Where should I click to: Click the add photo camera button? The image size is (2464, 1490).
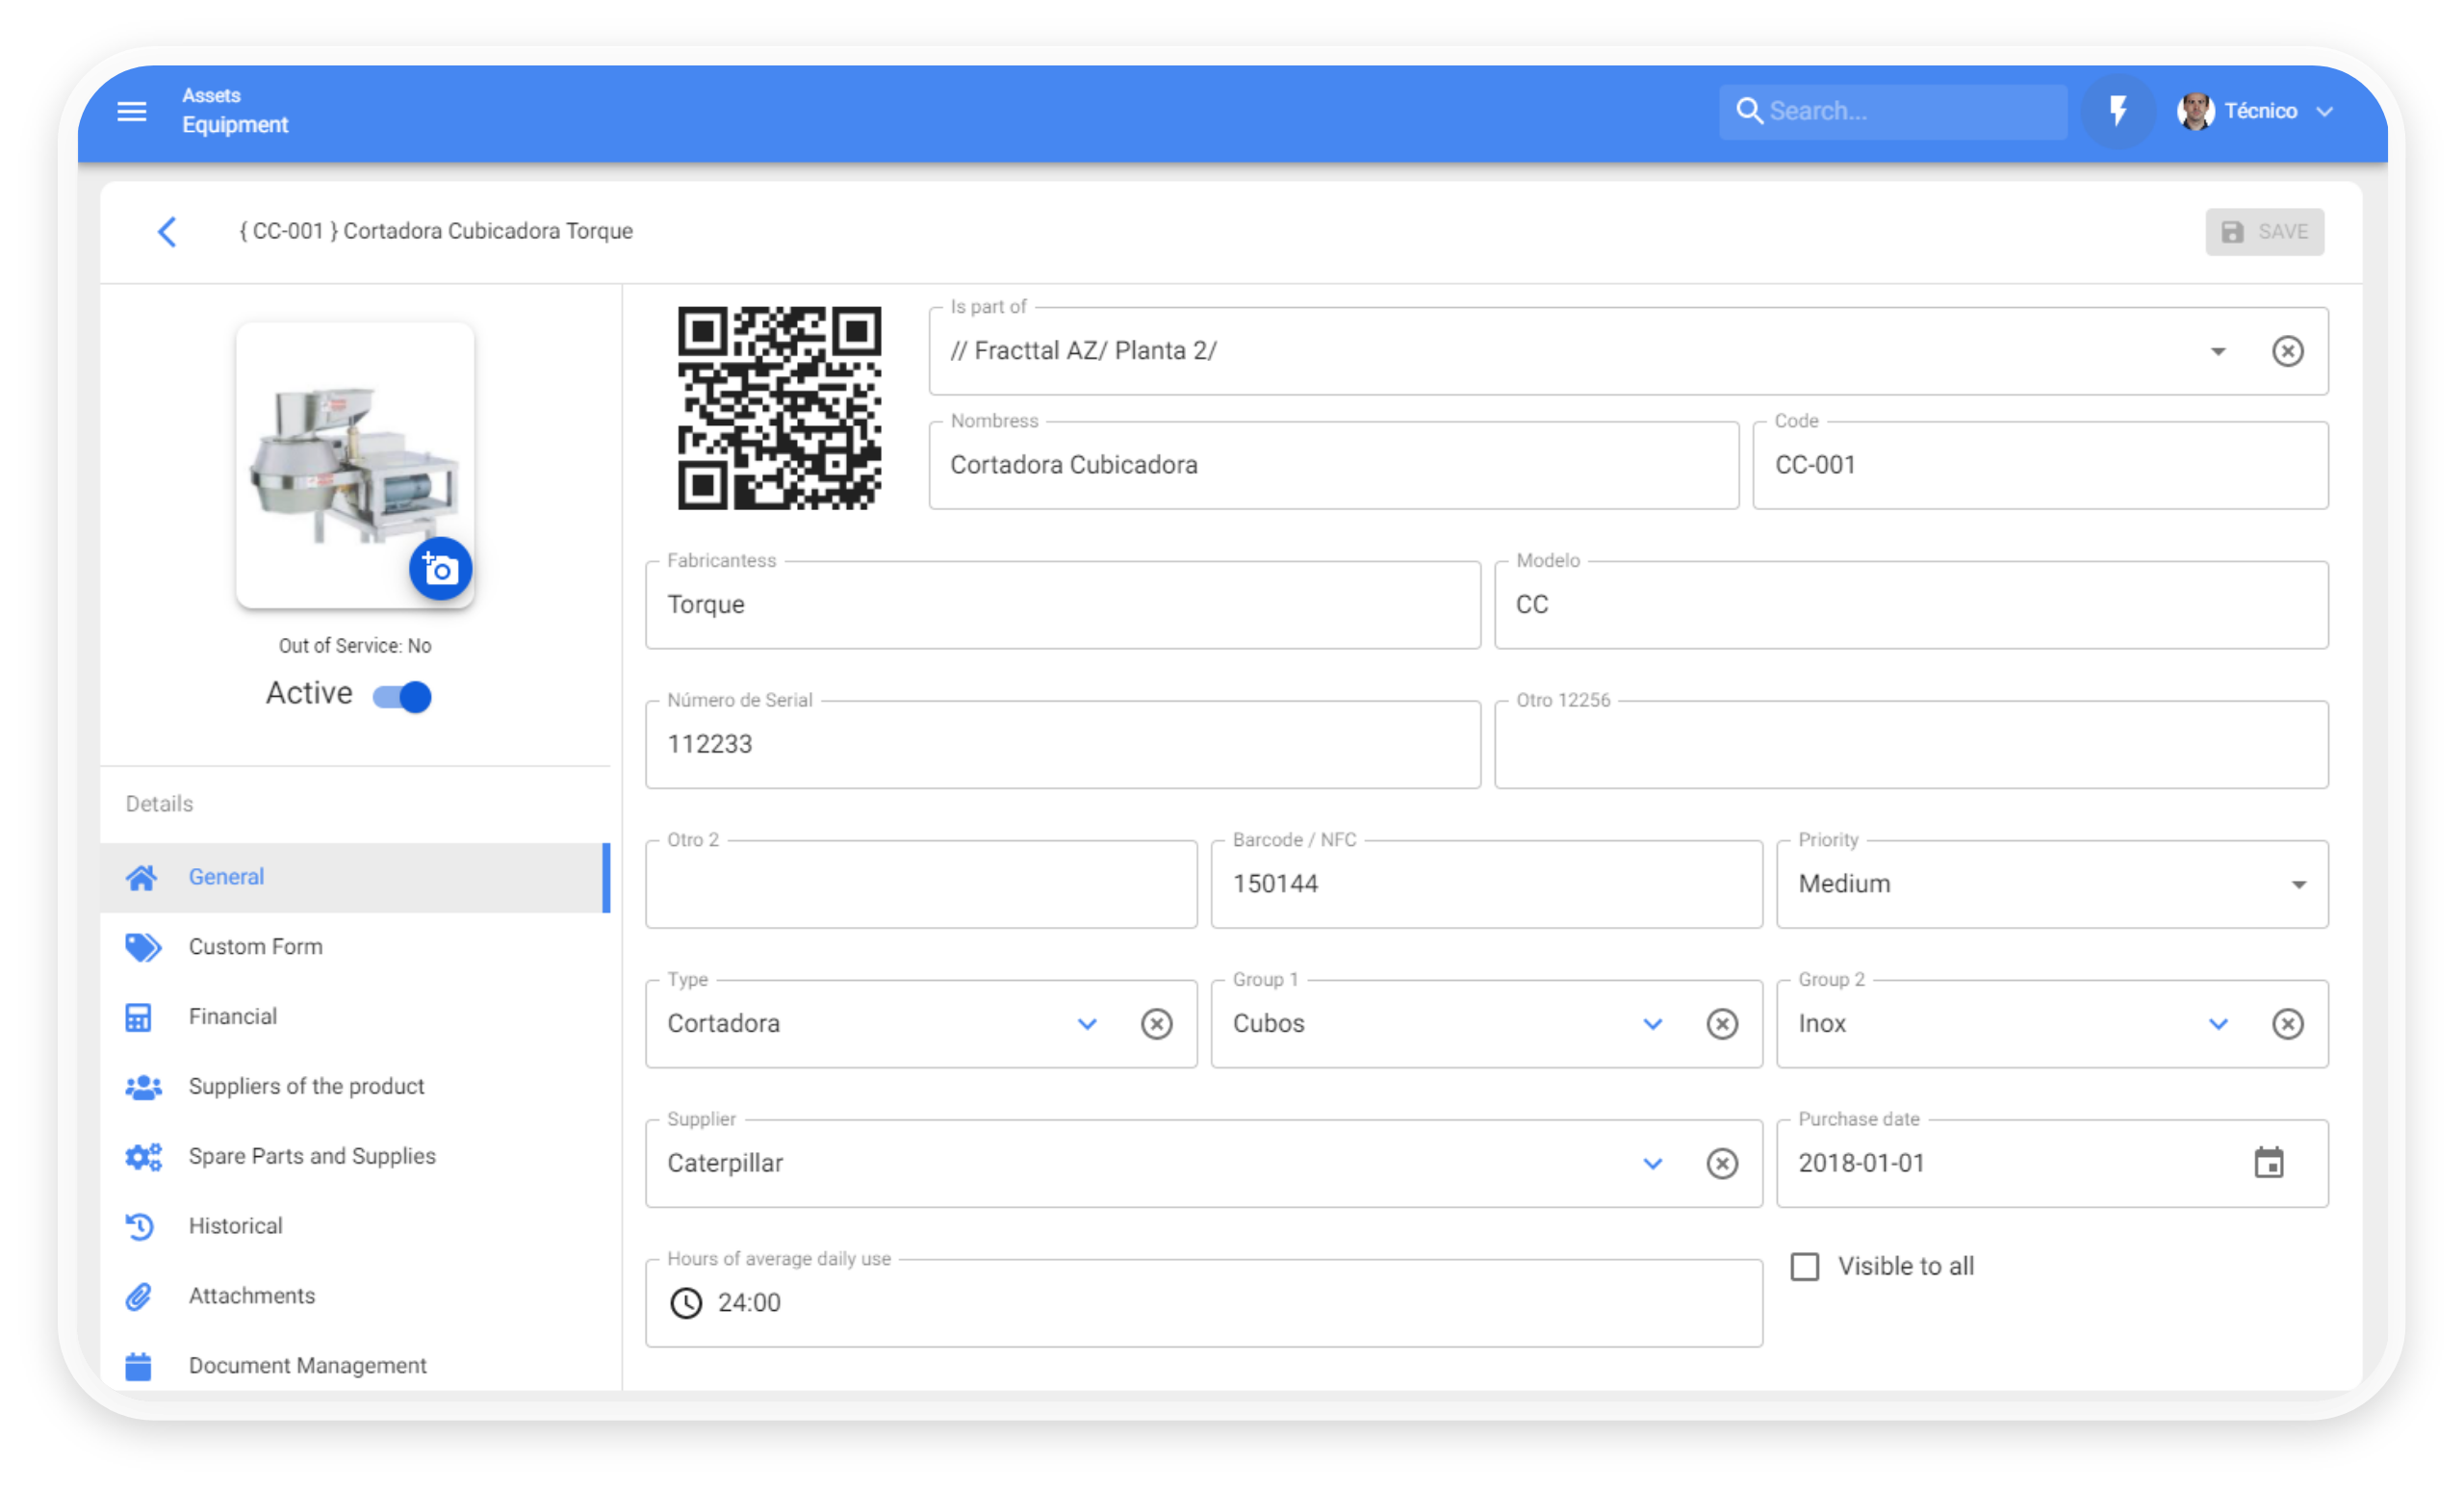(x=440, y=569)
